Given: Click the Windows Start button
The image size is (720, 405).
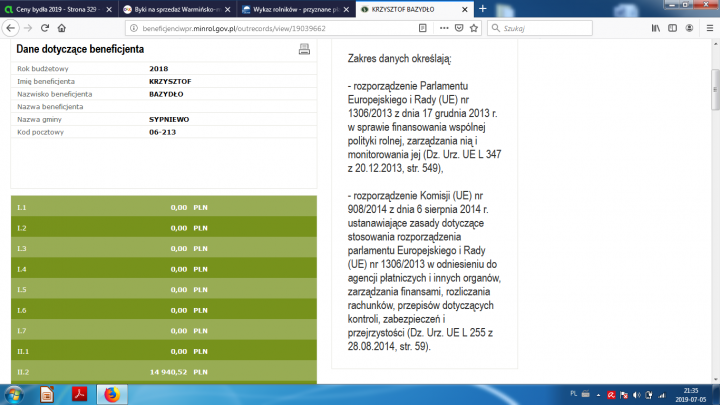Looking at the screenshot, I should 14,394.
